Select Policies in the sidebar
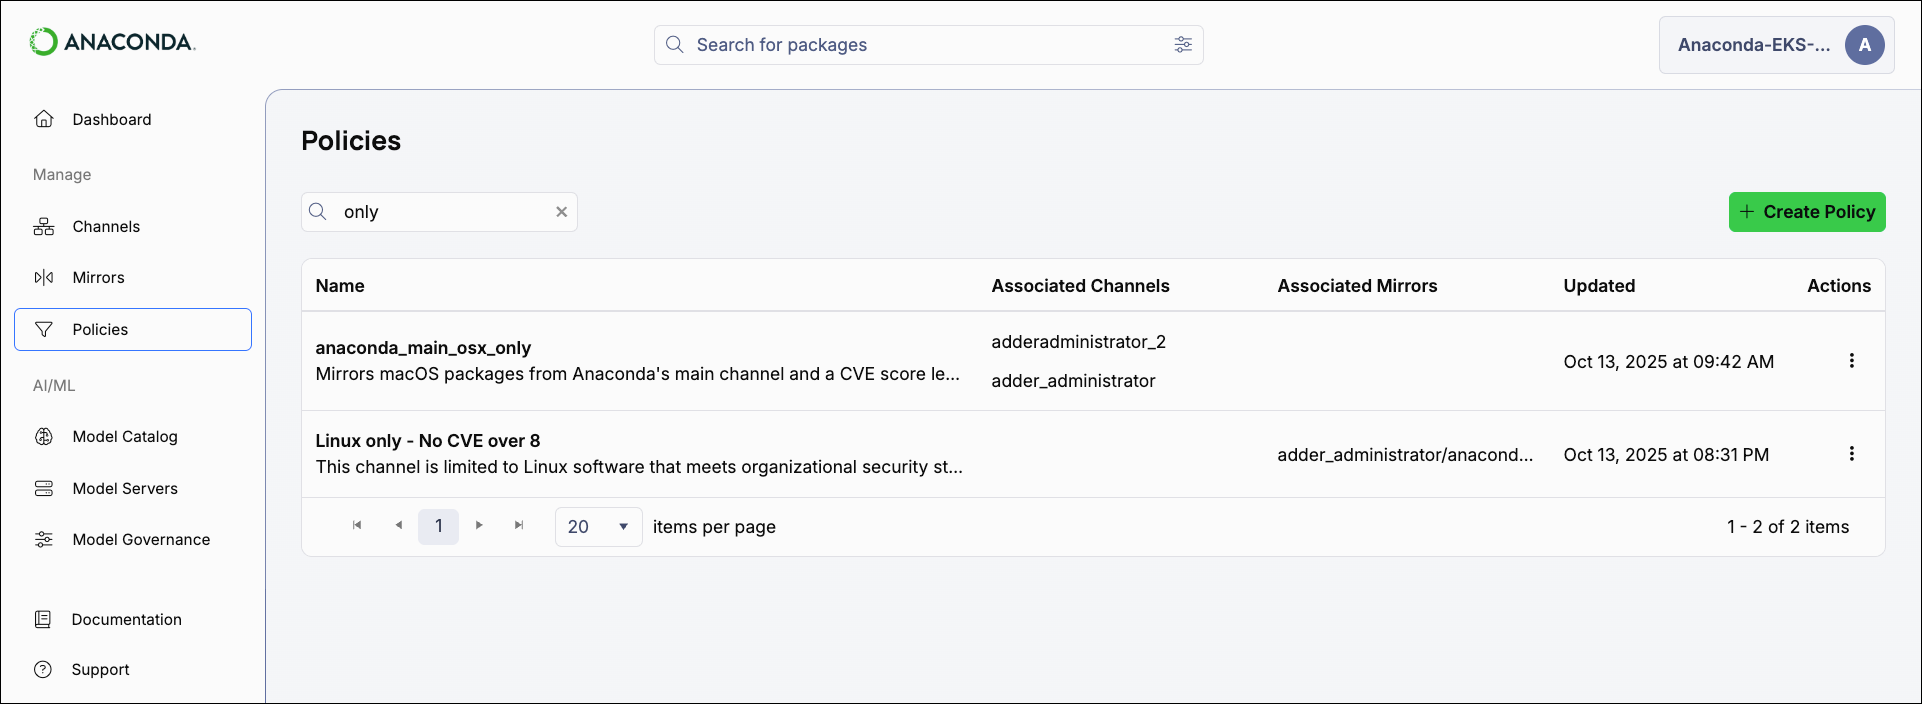This screenshot has height=704, width=1922. point(133,330)
